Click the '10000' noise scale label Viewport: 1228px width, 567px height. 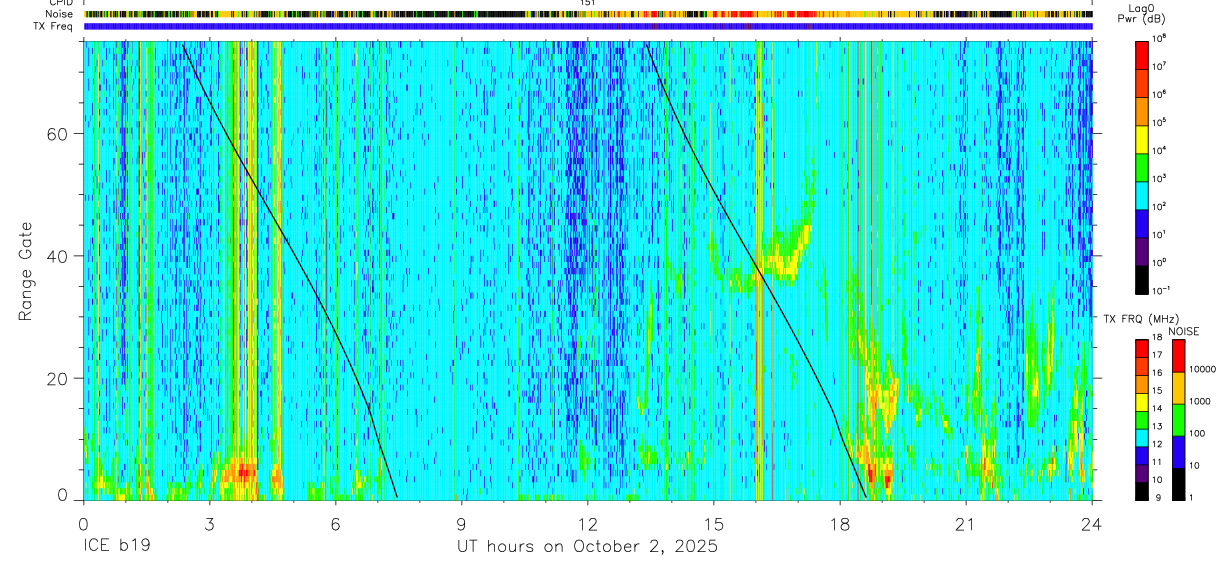tap(1203, 369)
